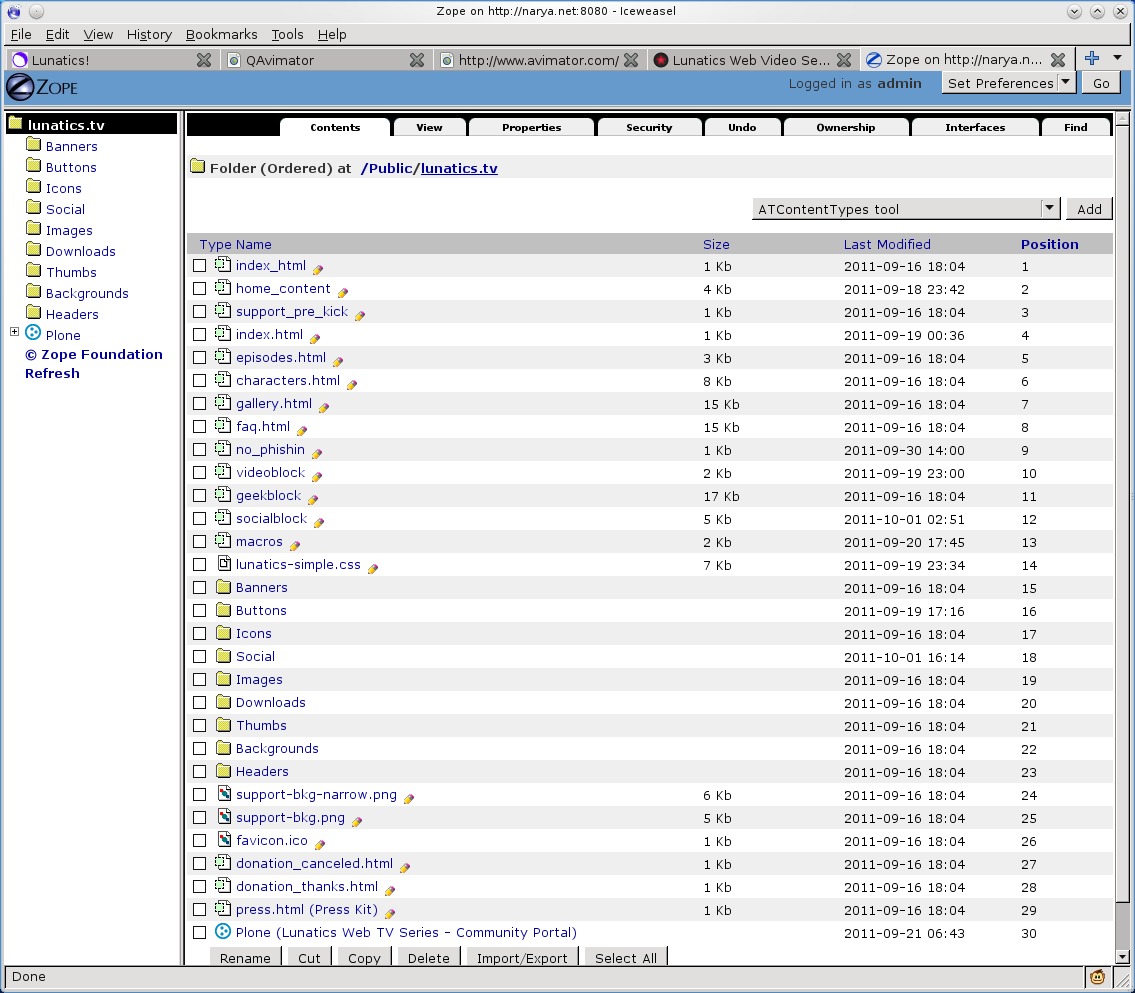Switch to the Security tab

[649, 127]
